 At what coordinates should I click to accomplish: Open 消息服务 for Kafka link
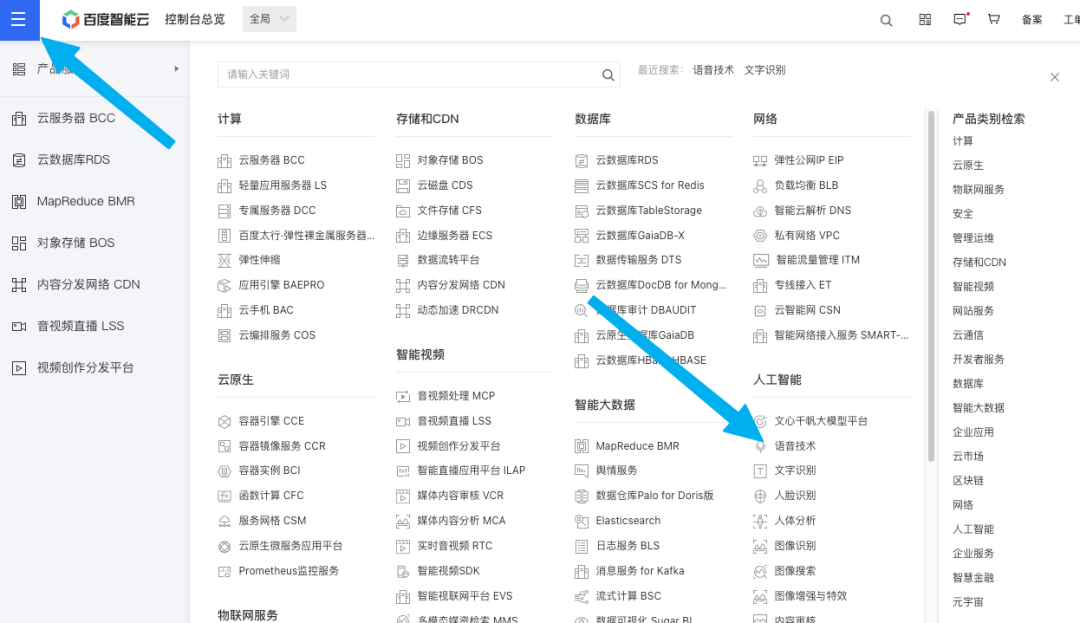[640, 571]
